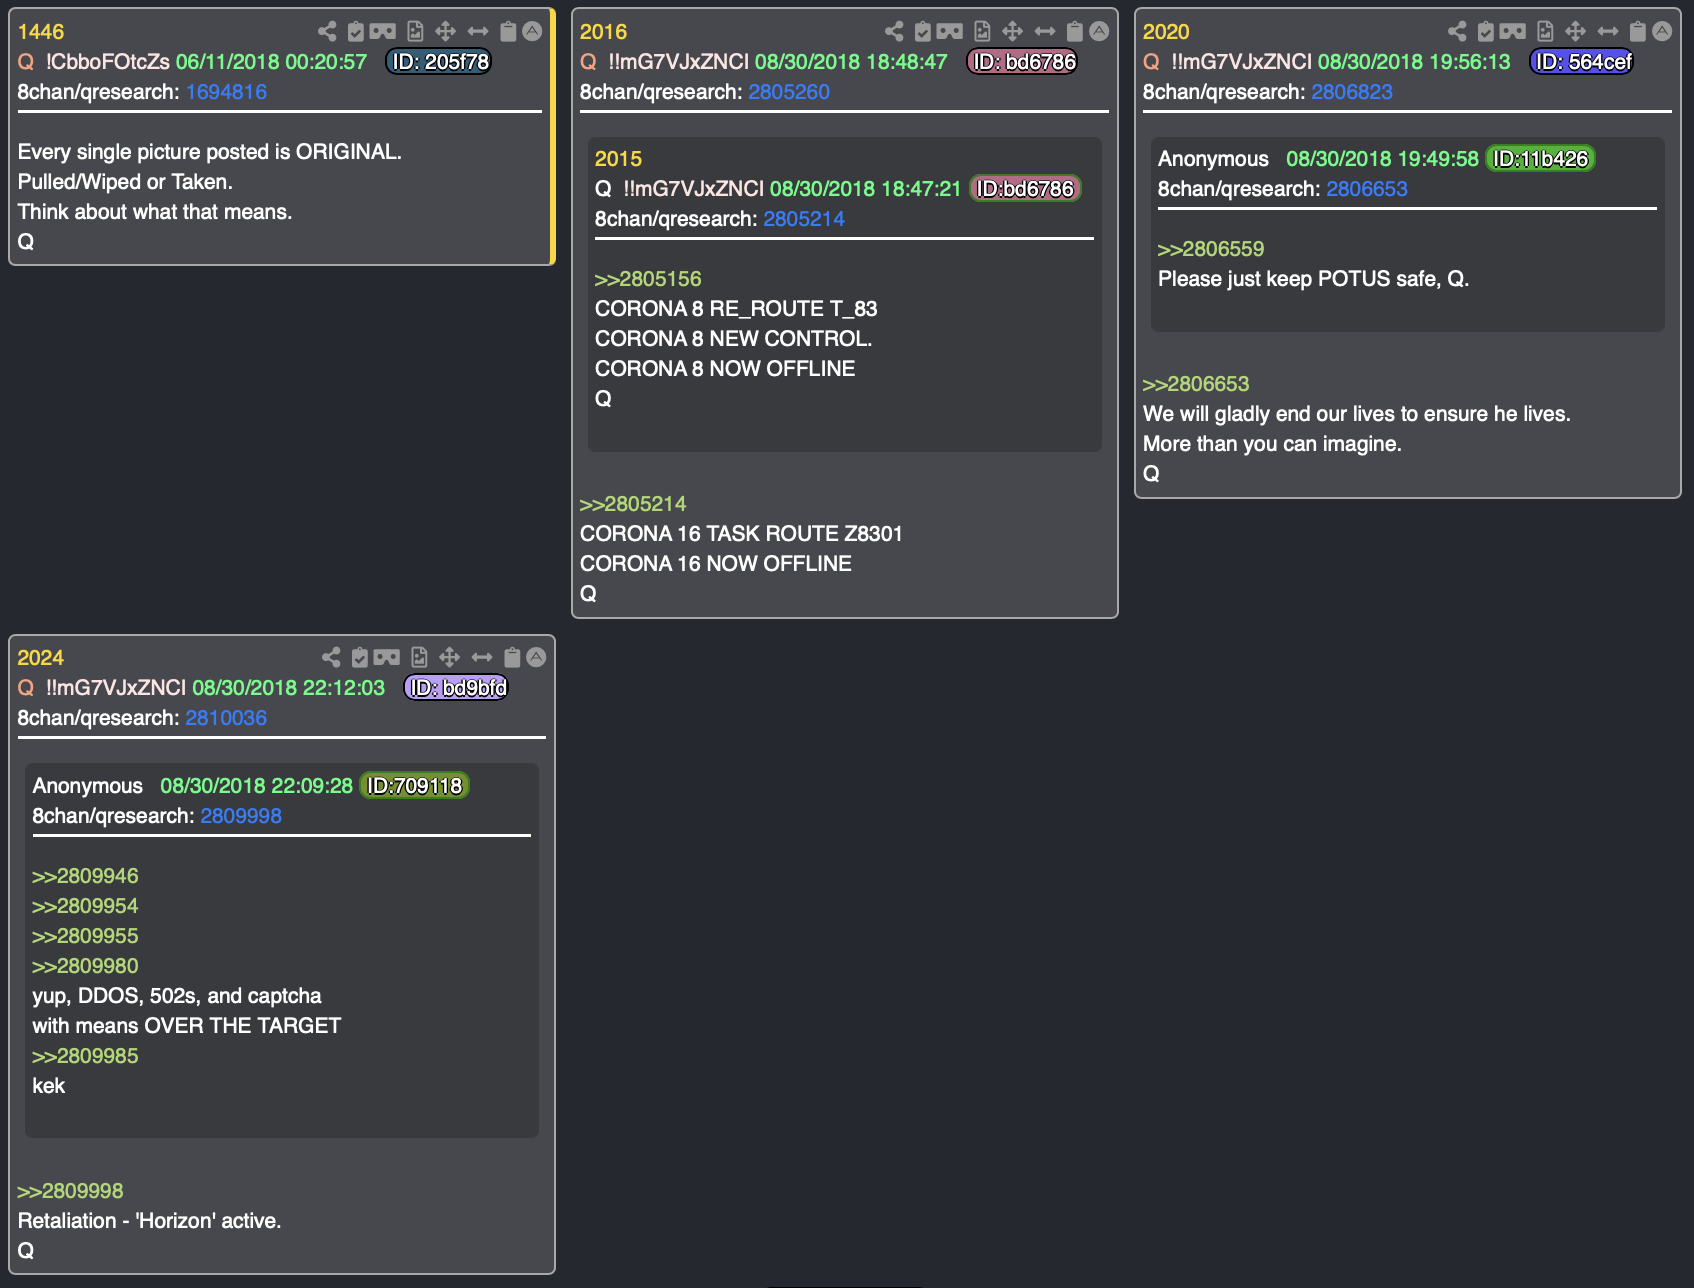Click the ID: bd6786 badge on post 2016
This screenshot has height=1288, width=1694.
click(1022, 62)
